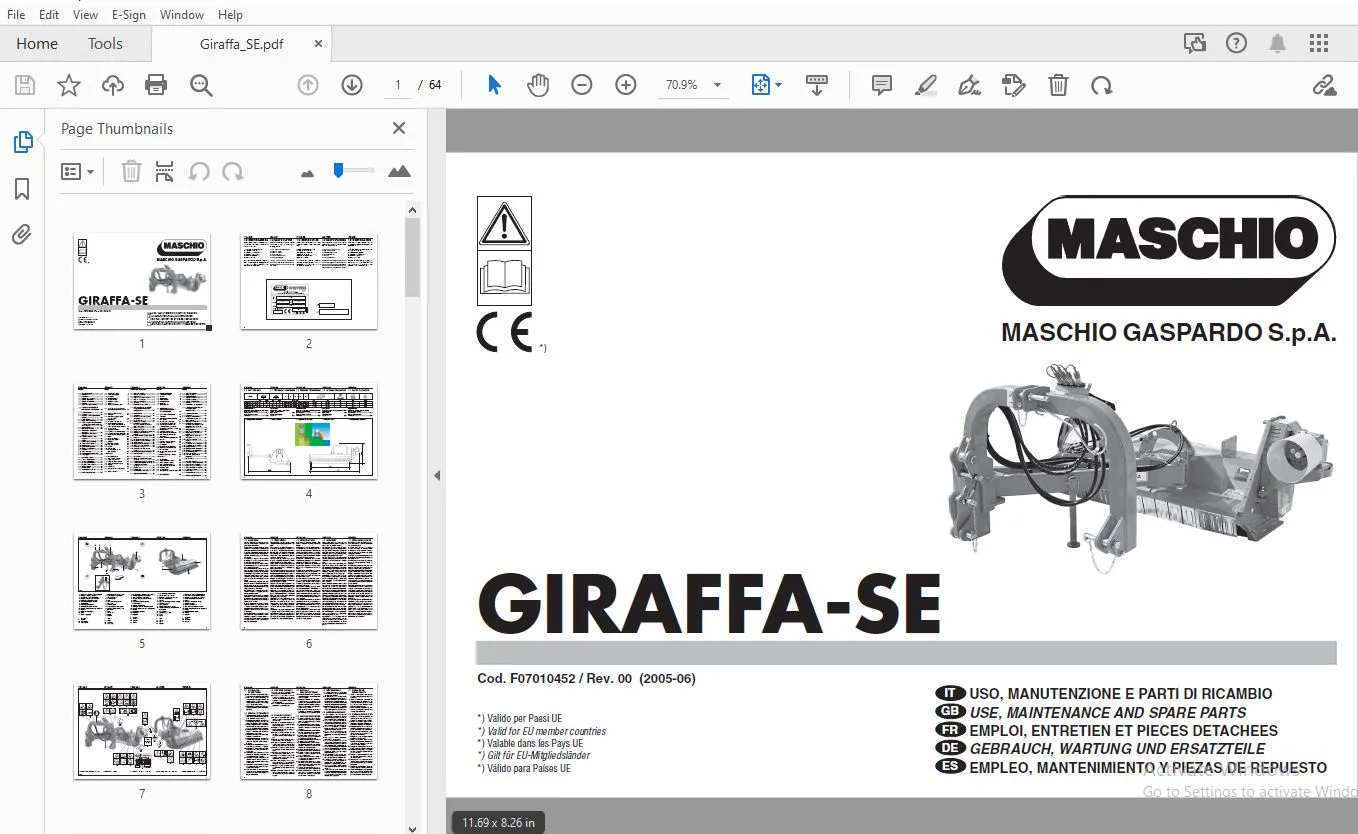Upload file to cloud icon
Viewport: 1358px width, 834px height.
coord(113,86)
